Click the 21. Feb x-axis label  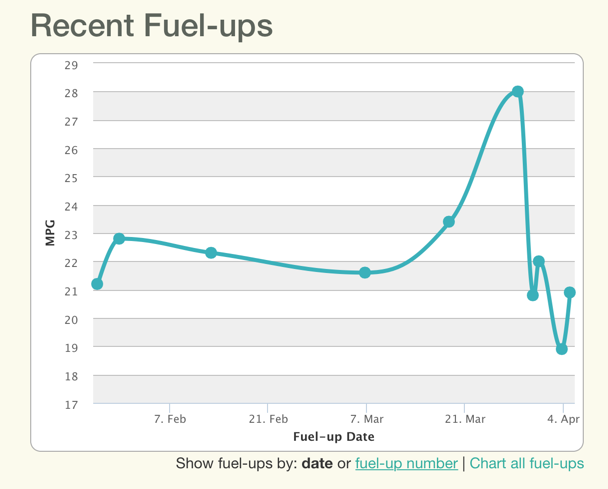269,419
